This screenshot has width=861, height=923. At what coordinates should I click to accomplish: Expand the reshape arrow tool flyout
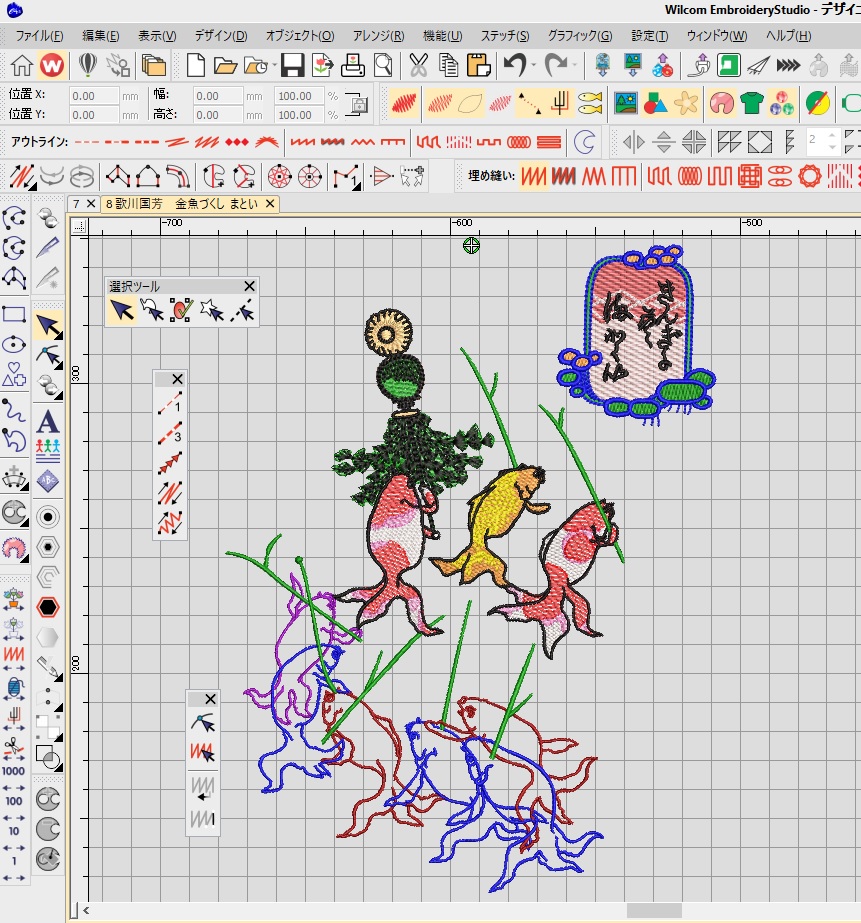click(x=59, y=366)
